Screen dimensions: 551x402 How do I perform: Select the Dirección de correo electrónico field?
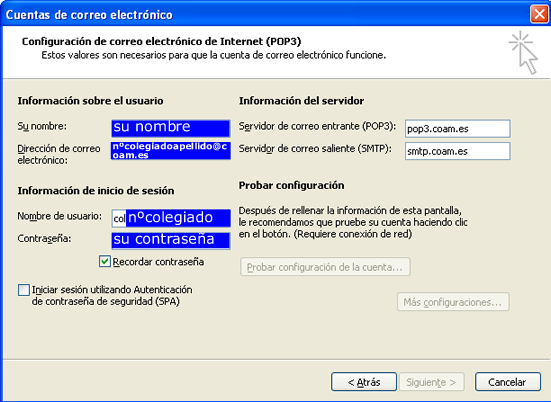point(171,151)
